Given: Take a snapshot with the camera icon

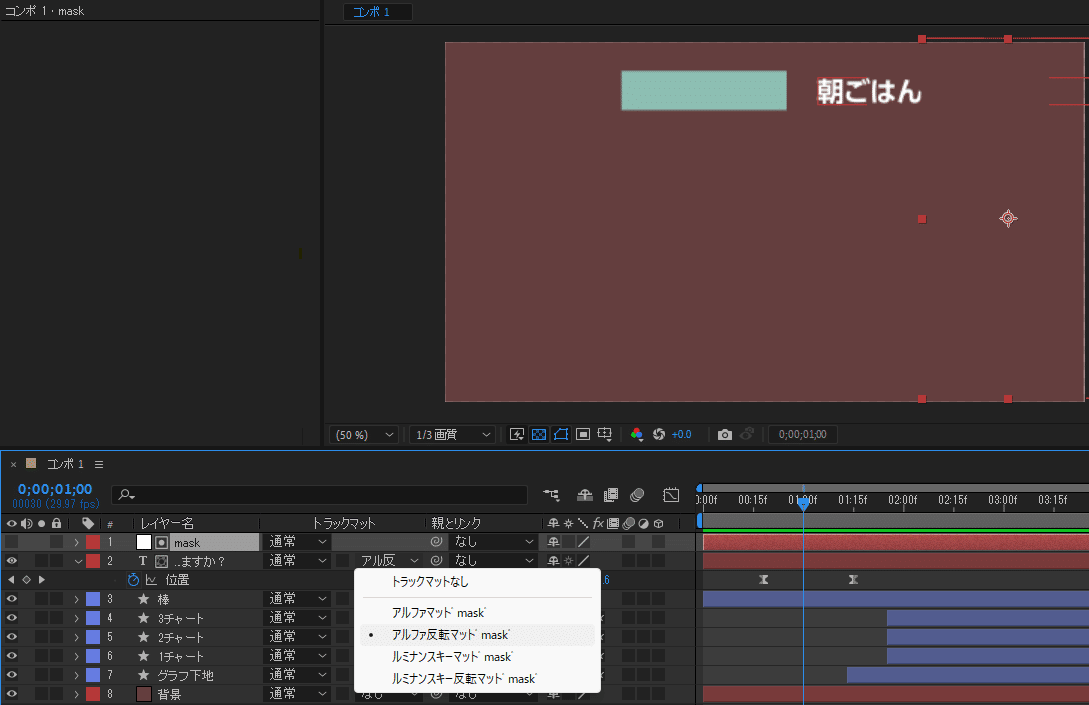Looking at the screenshot, I should pos(724,434).
